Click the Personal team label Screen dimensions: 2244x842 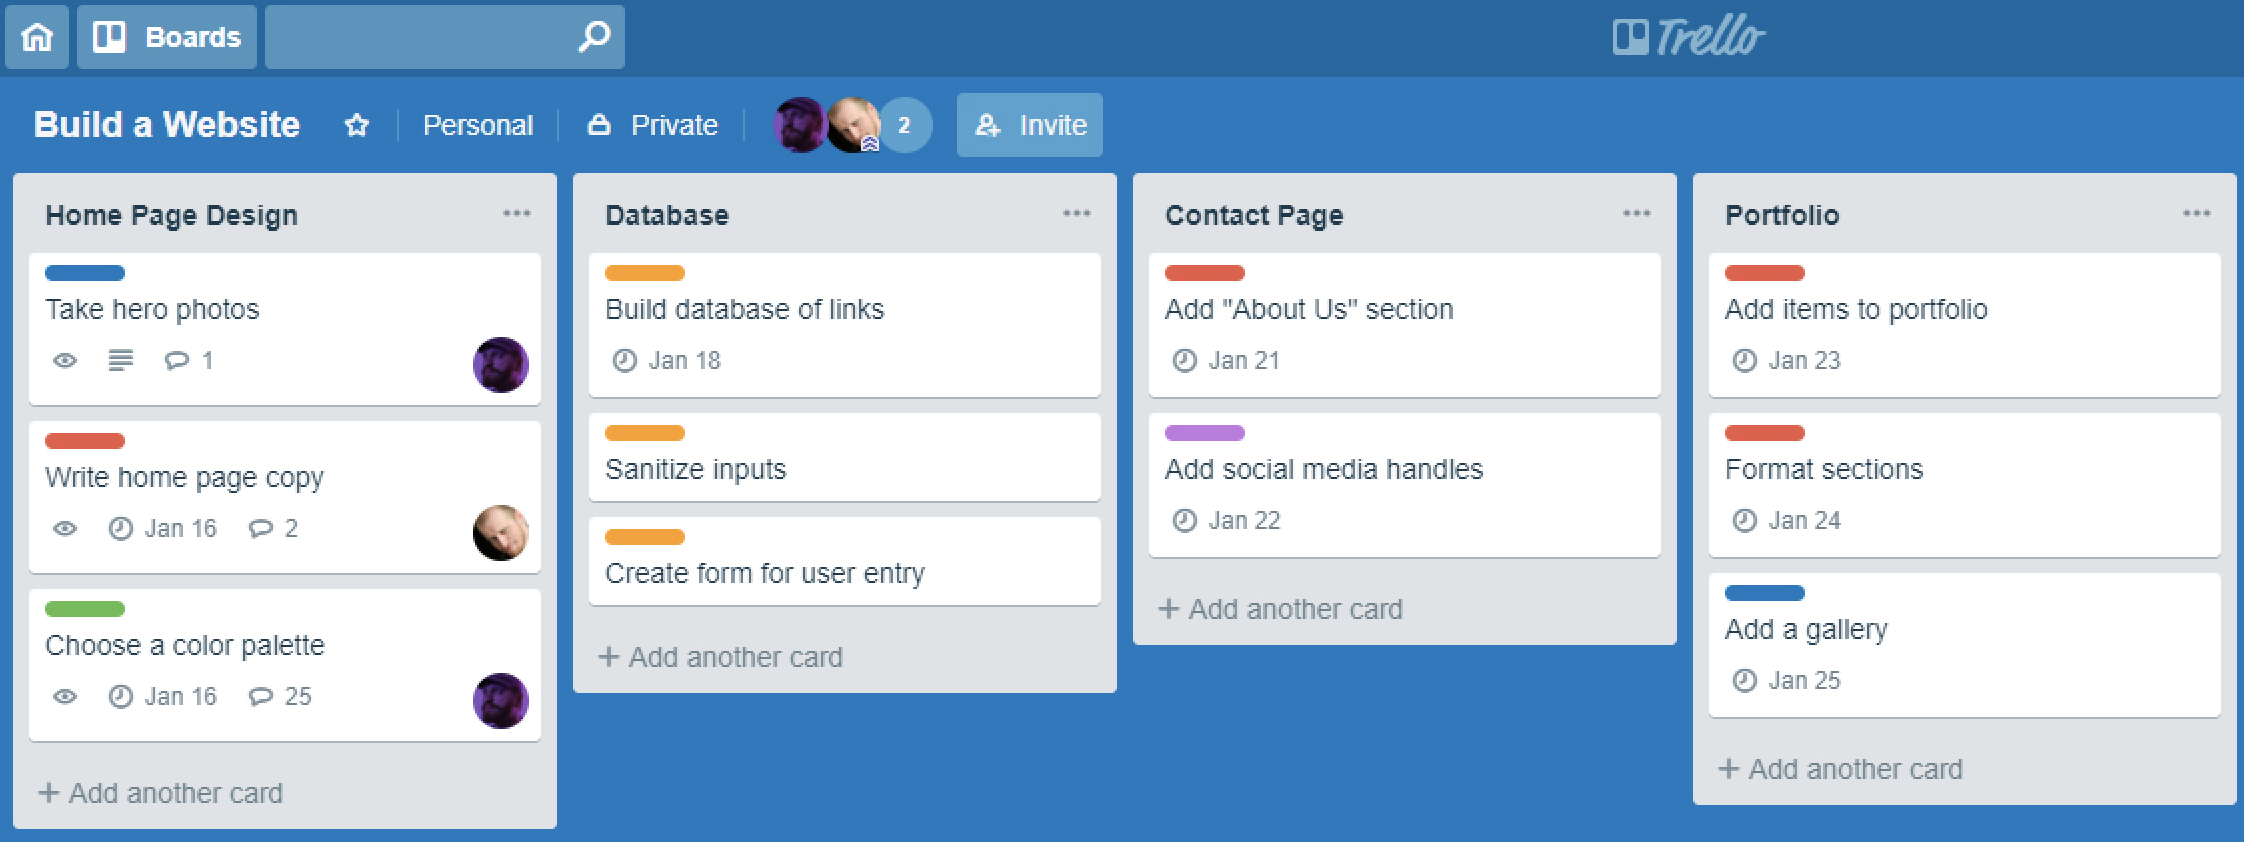(x=478, y=125)
